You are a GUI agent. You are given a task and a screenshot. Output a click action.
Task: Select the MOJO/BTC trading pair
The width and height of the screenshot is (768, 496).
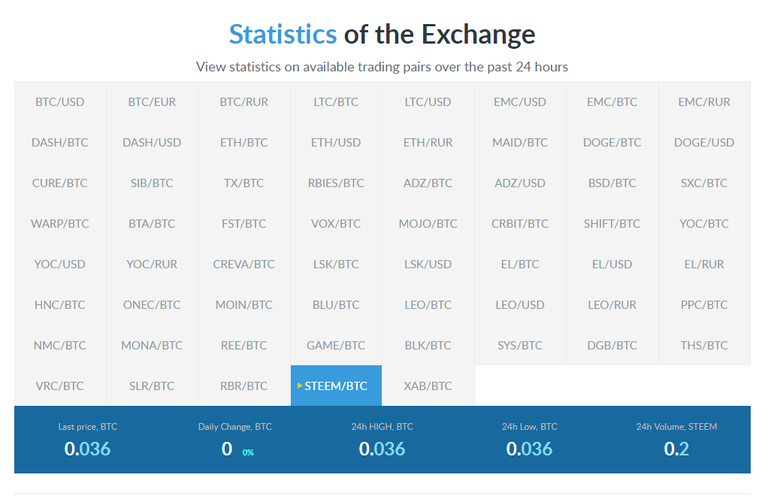coord(428,224)
